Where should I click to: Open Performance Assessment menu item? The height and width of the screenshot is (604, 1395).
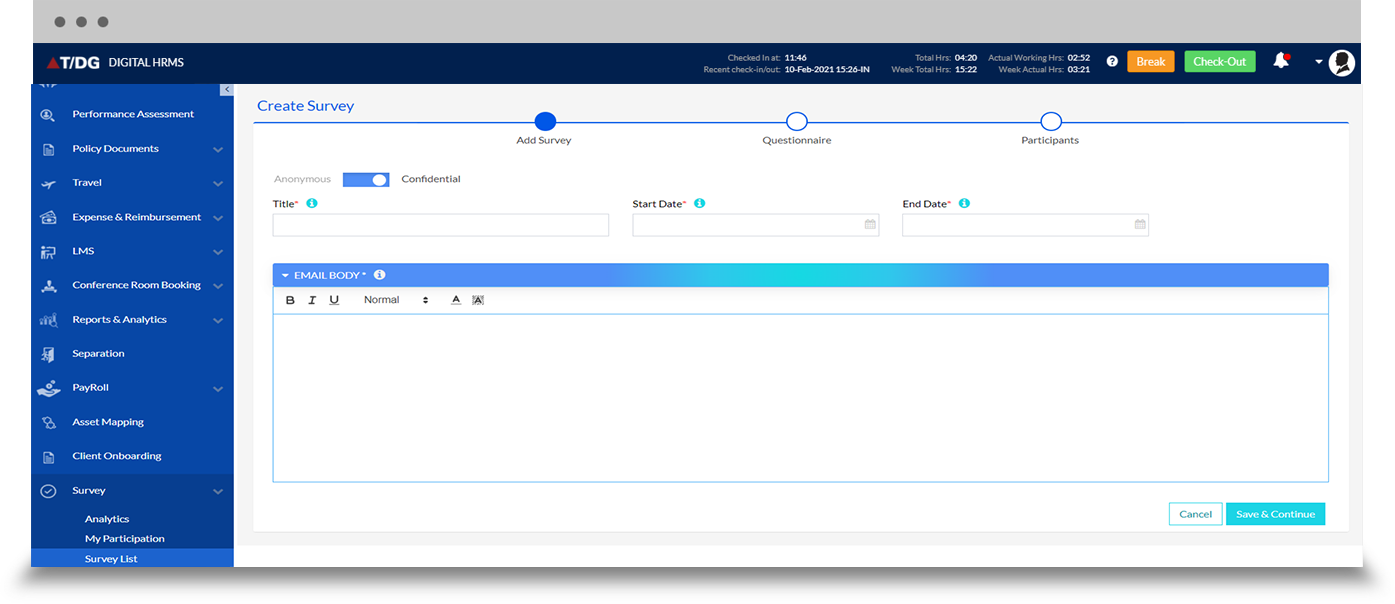[x=133, y=115]
